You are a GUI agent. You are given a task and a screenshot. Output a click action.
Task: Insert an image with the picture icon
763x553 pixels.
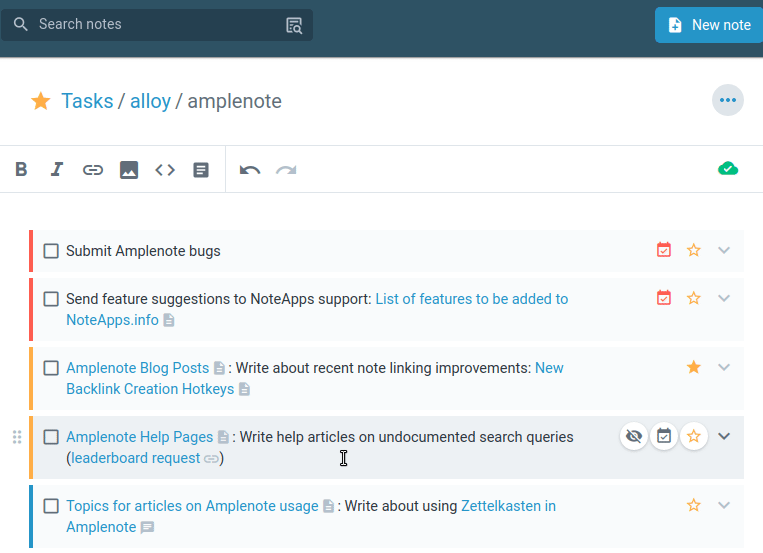(x=129, y=170)
